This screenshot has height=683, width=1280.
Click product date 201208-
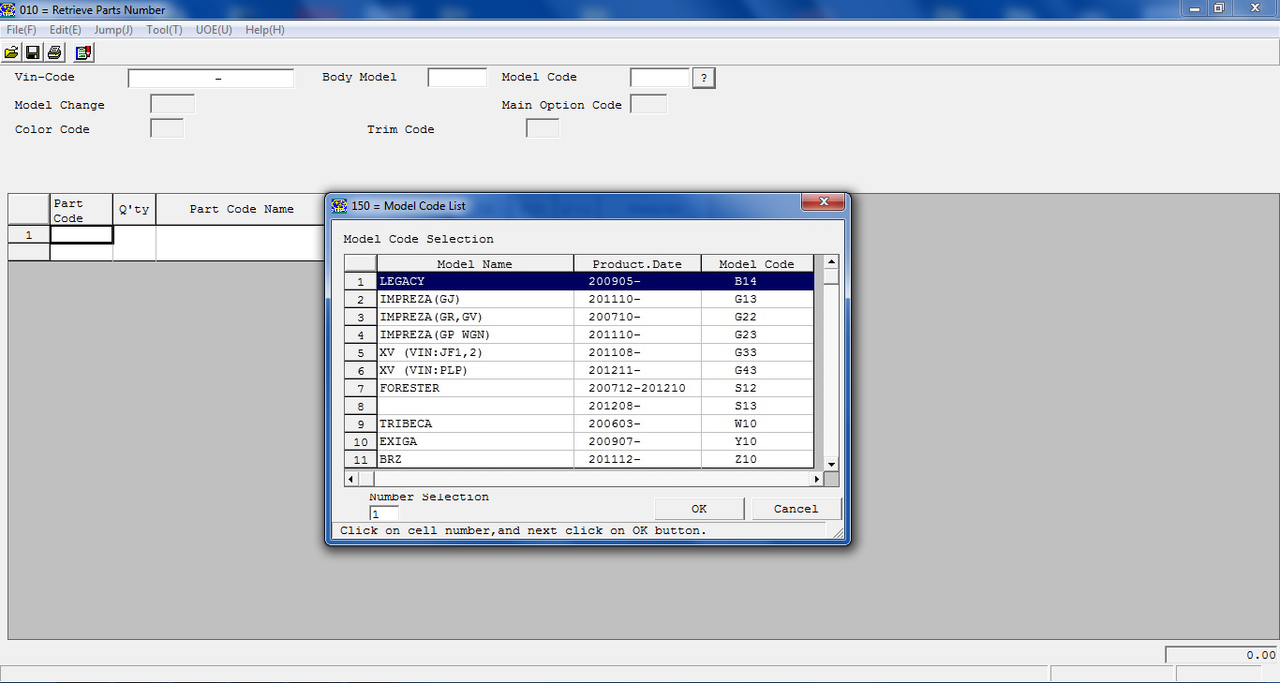point(614,406)
